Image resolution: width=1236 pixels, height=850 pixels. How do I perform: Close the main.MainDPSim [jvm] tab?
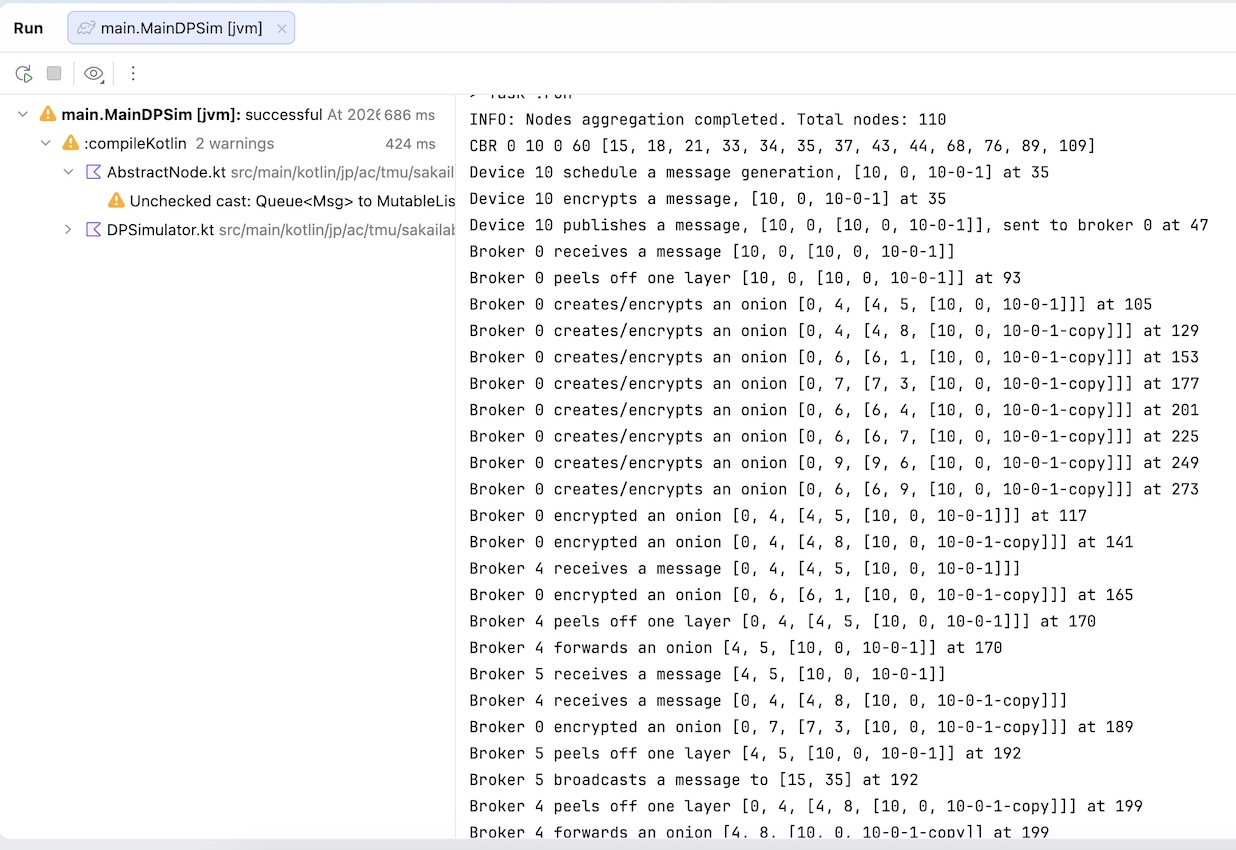282,29
